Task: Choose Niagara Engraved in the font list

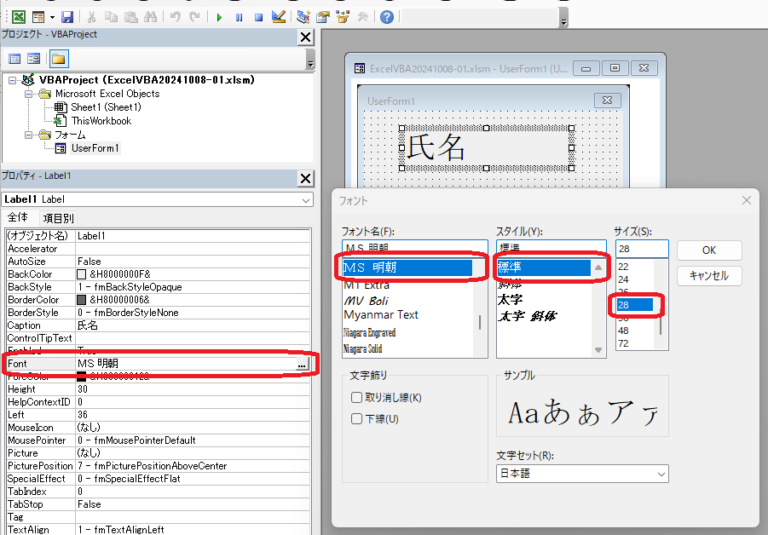Action: tap(369, 333)
